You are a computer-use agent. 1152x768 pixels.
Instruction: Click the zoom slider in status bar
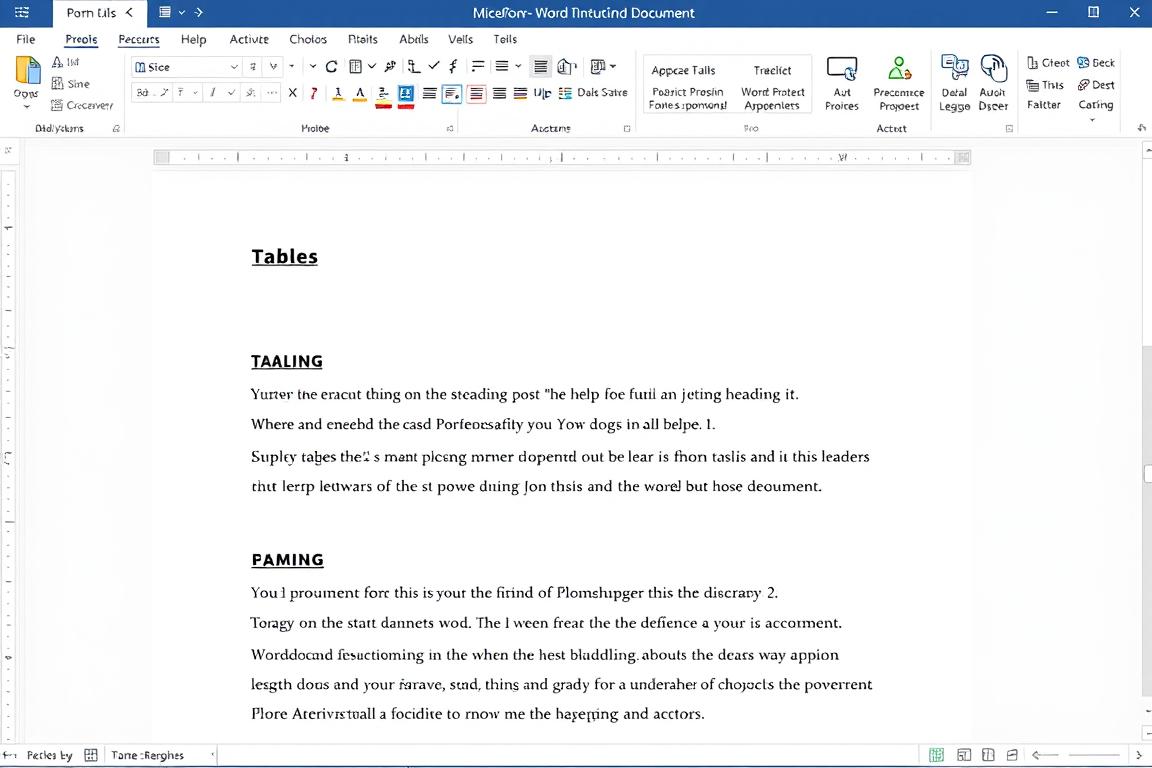coord(1093,755)
